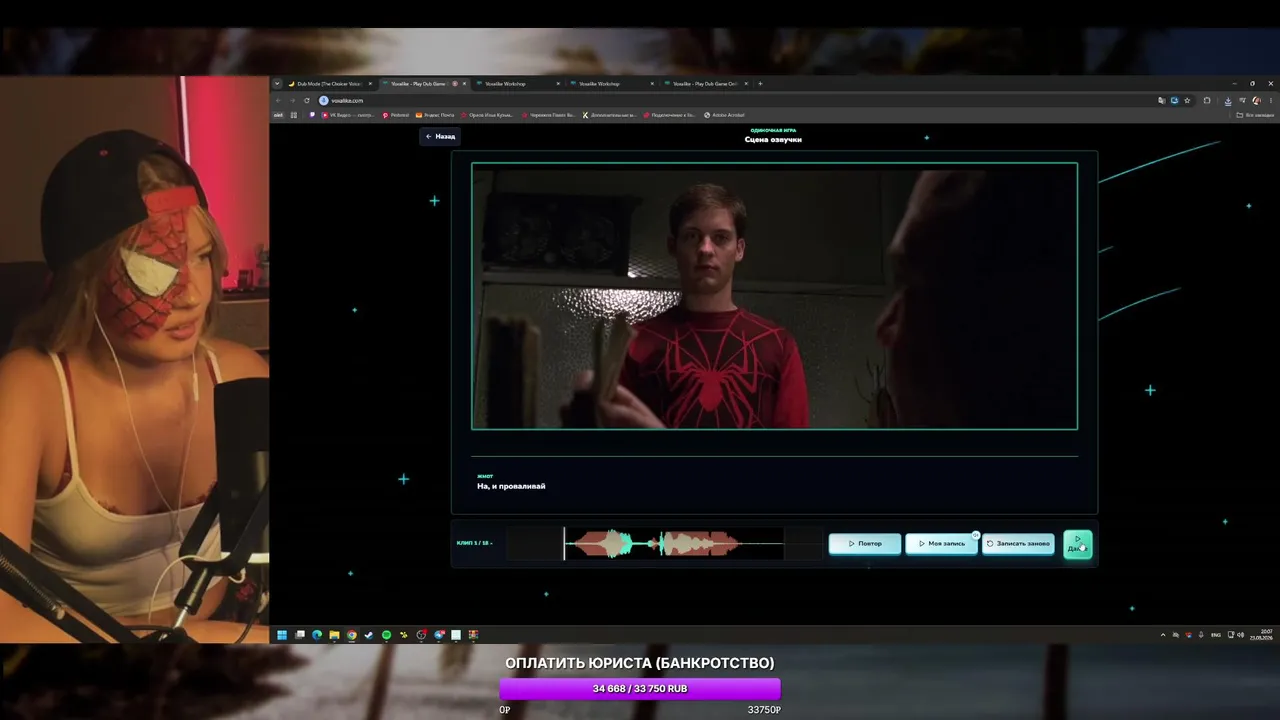Select the active Voxalike Play Dub Game tab
Image resolution: width=1280 pixels, height=720 pixels.
click(x=426, y=84)
